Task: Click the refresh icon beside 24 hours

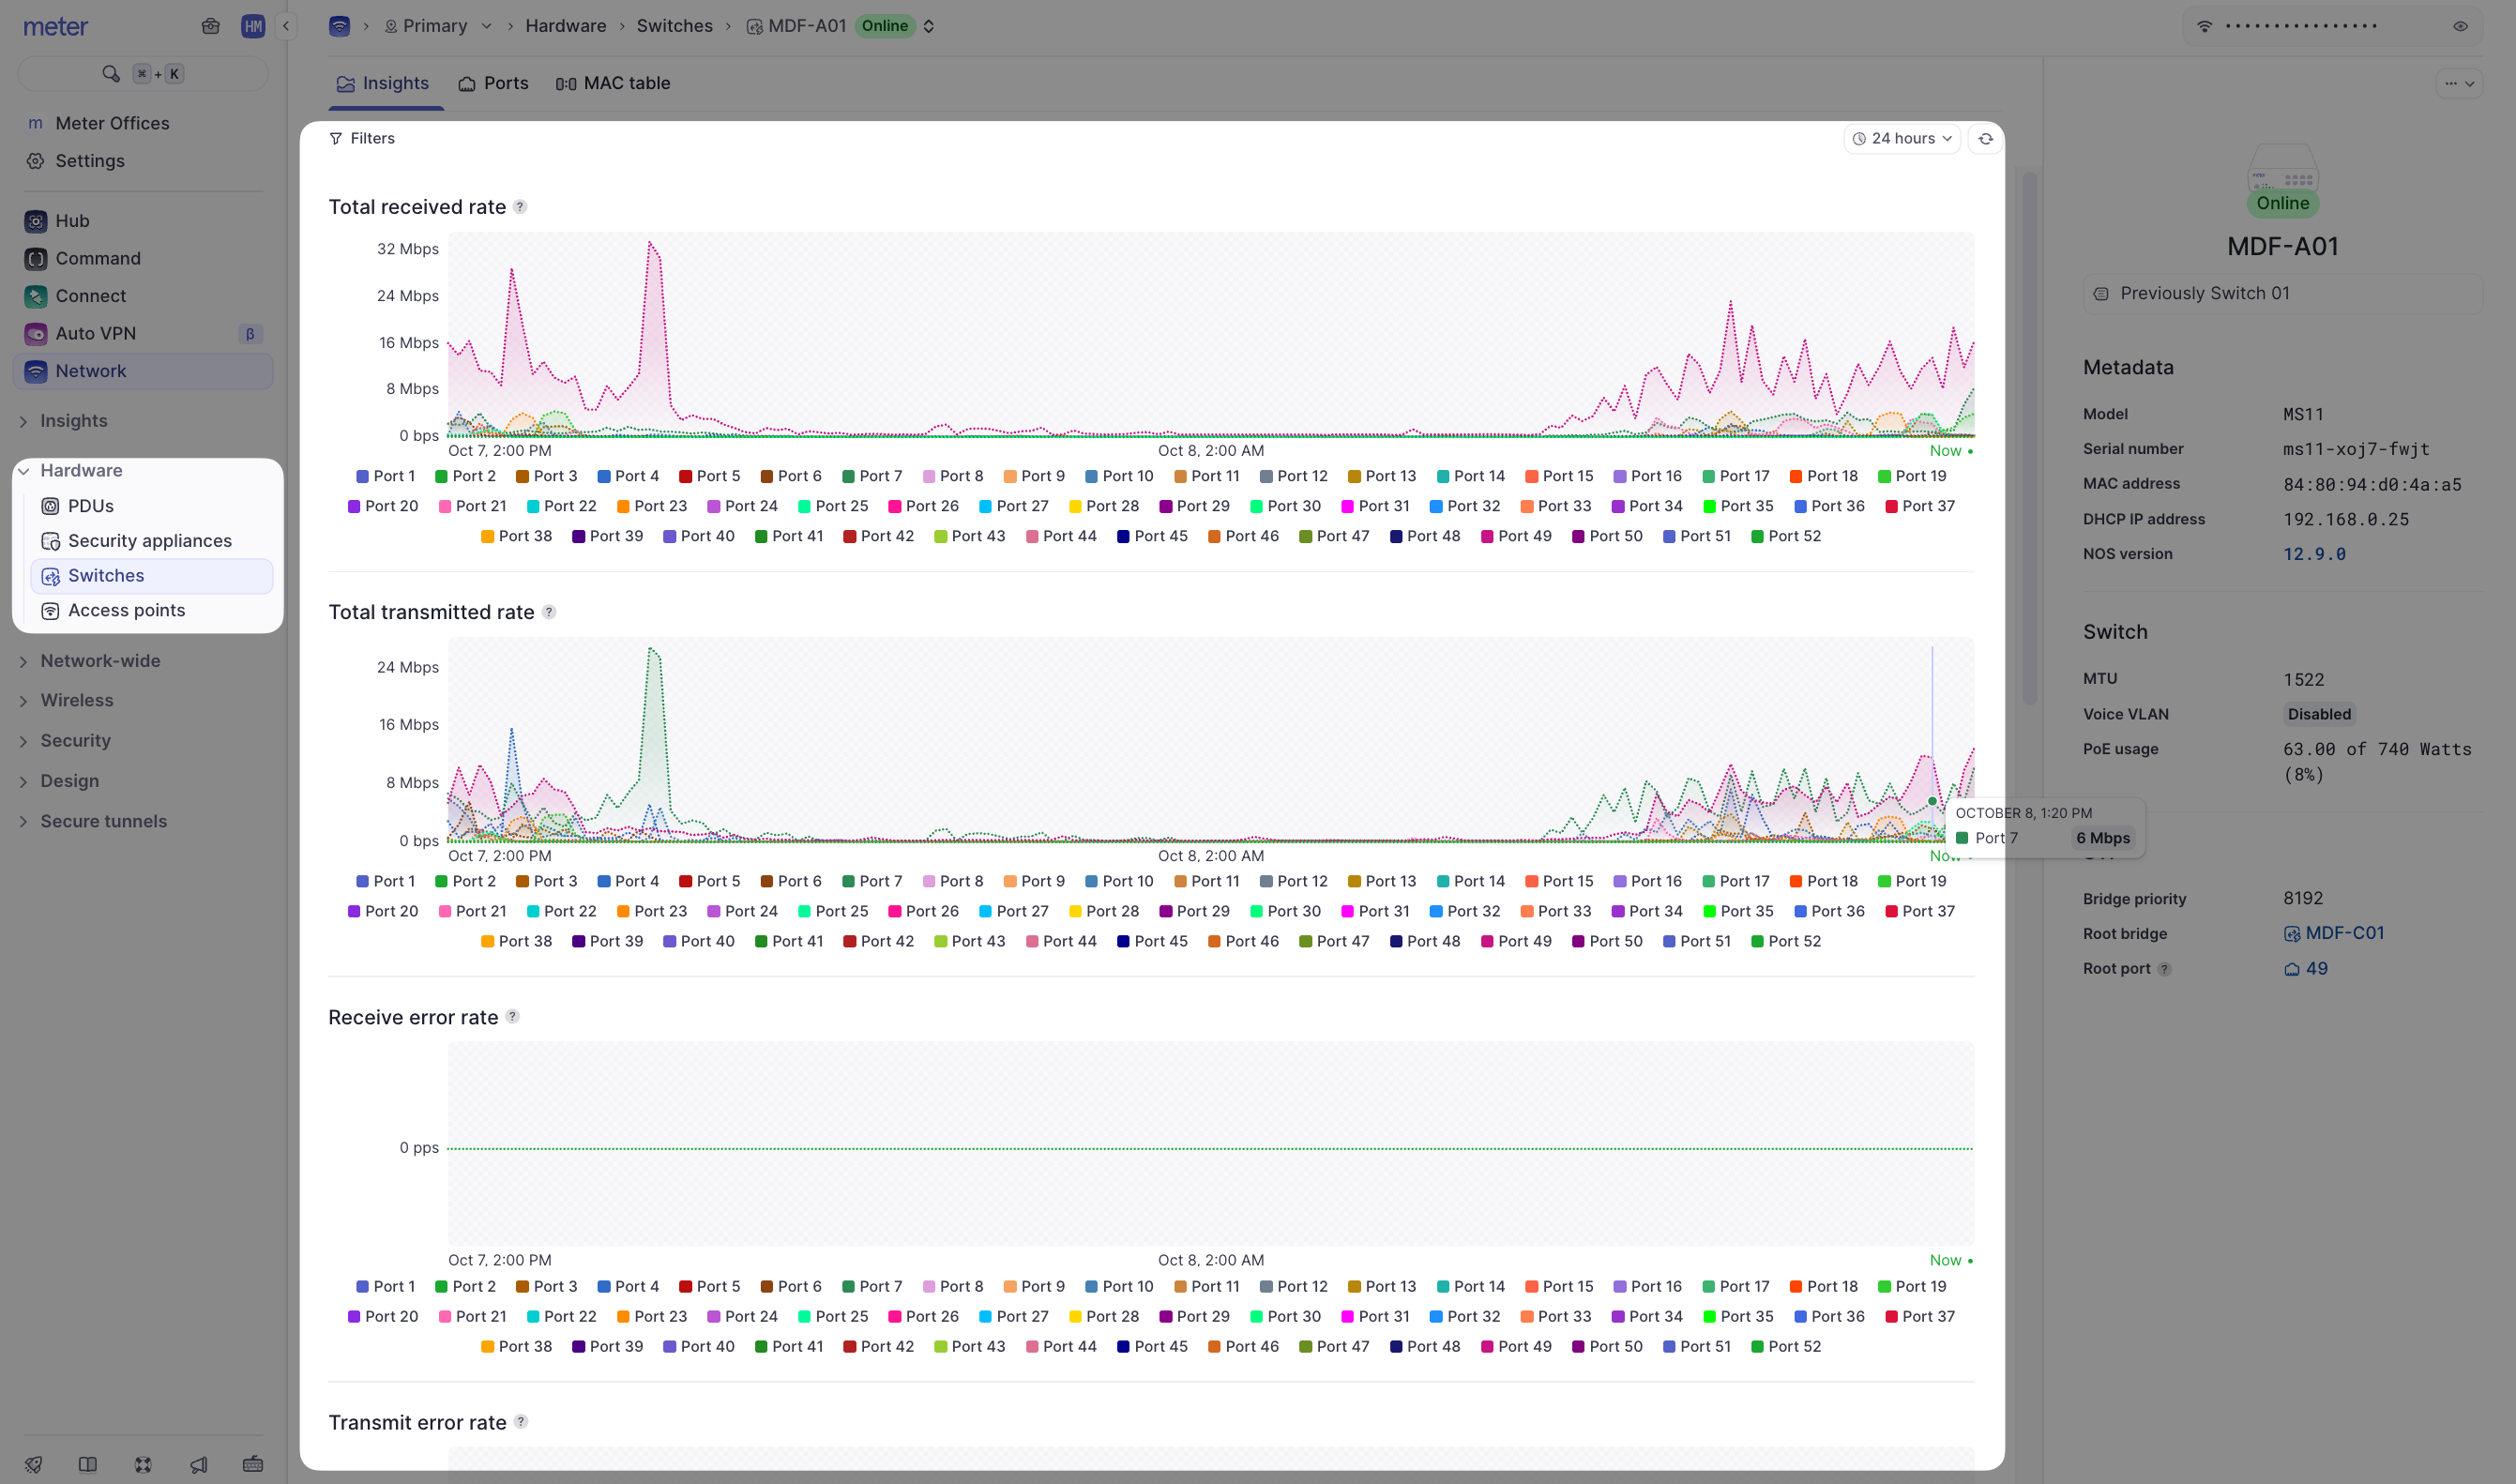Action: pos(1985,139)
